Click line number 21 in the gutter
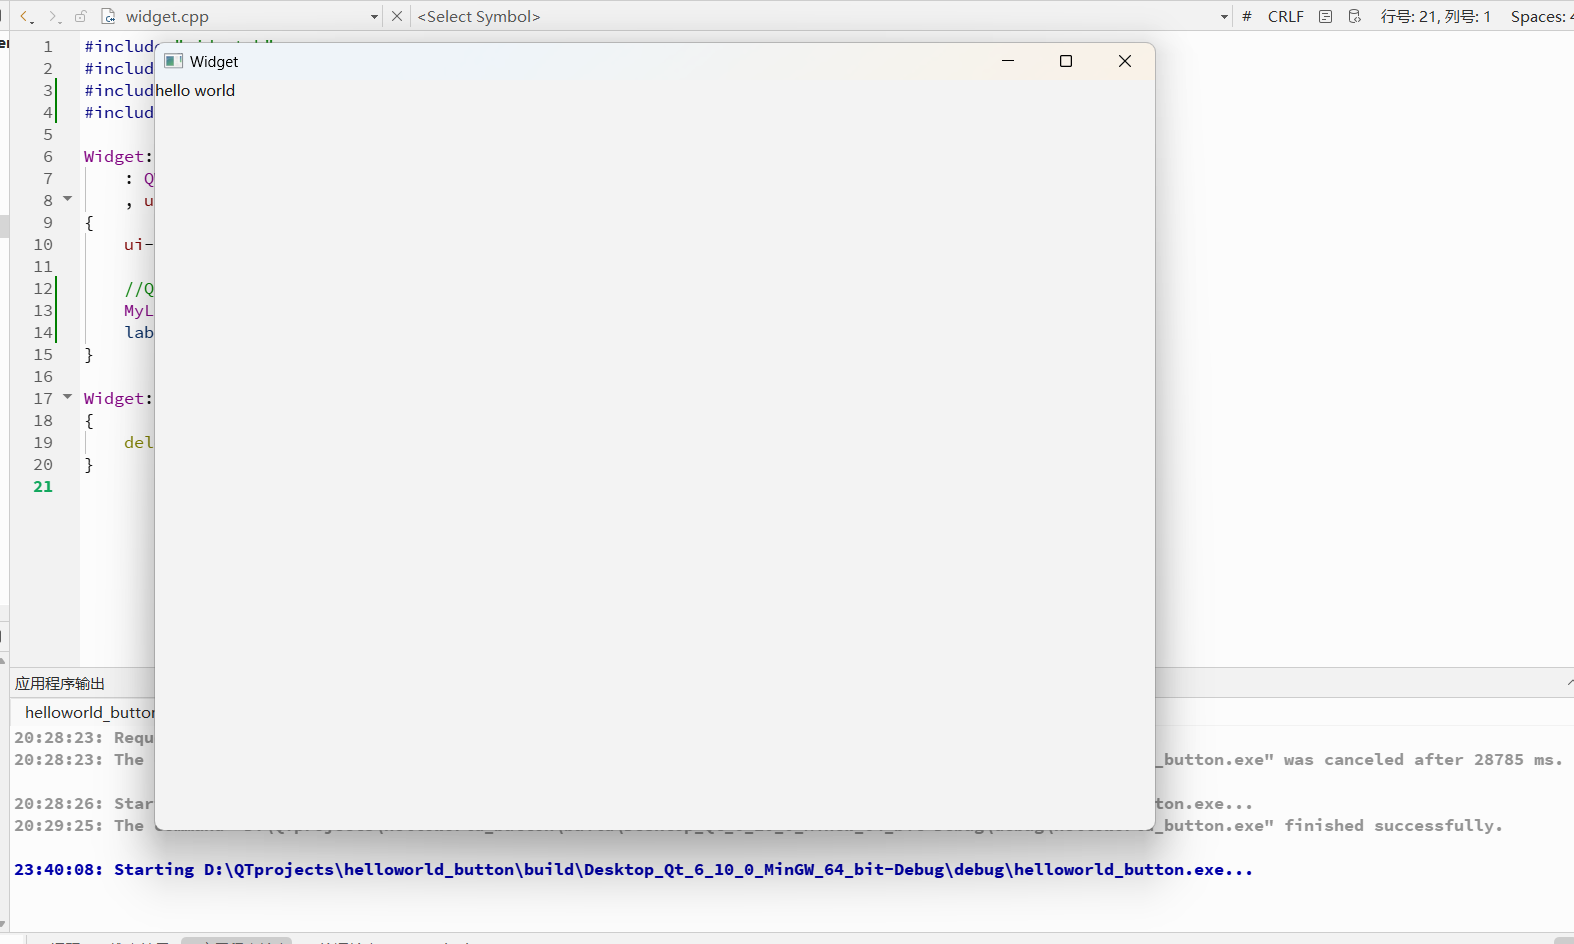1574x944 pixels. click(x=43, y=487)
